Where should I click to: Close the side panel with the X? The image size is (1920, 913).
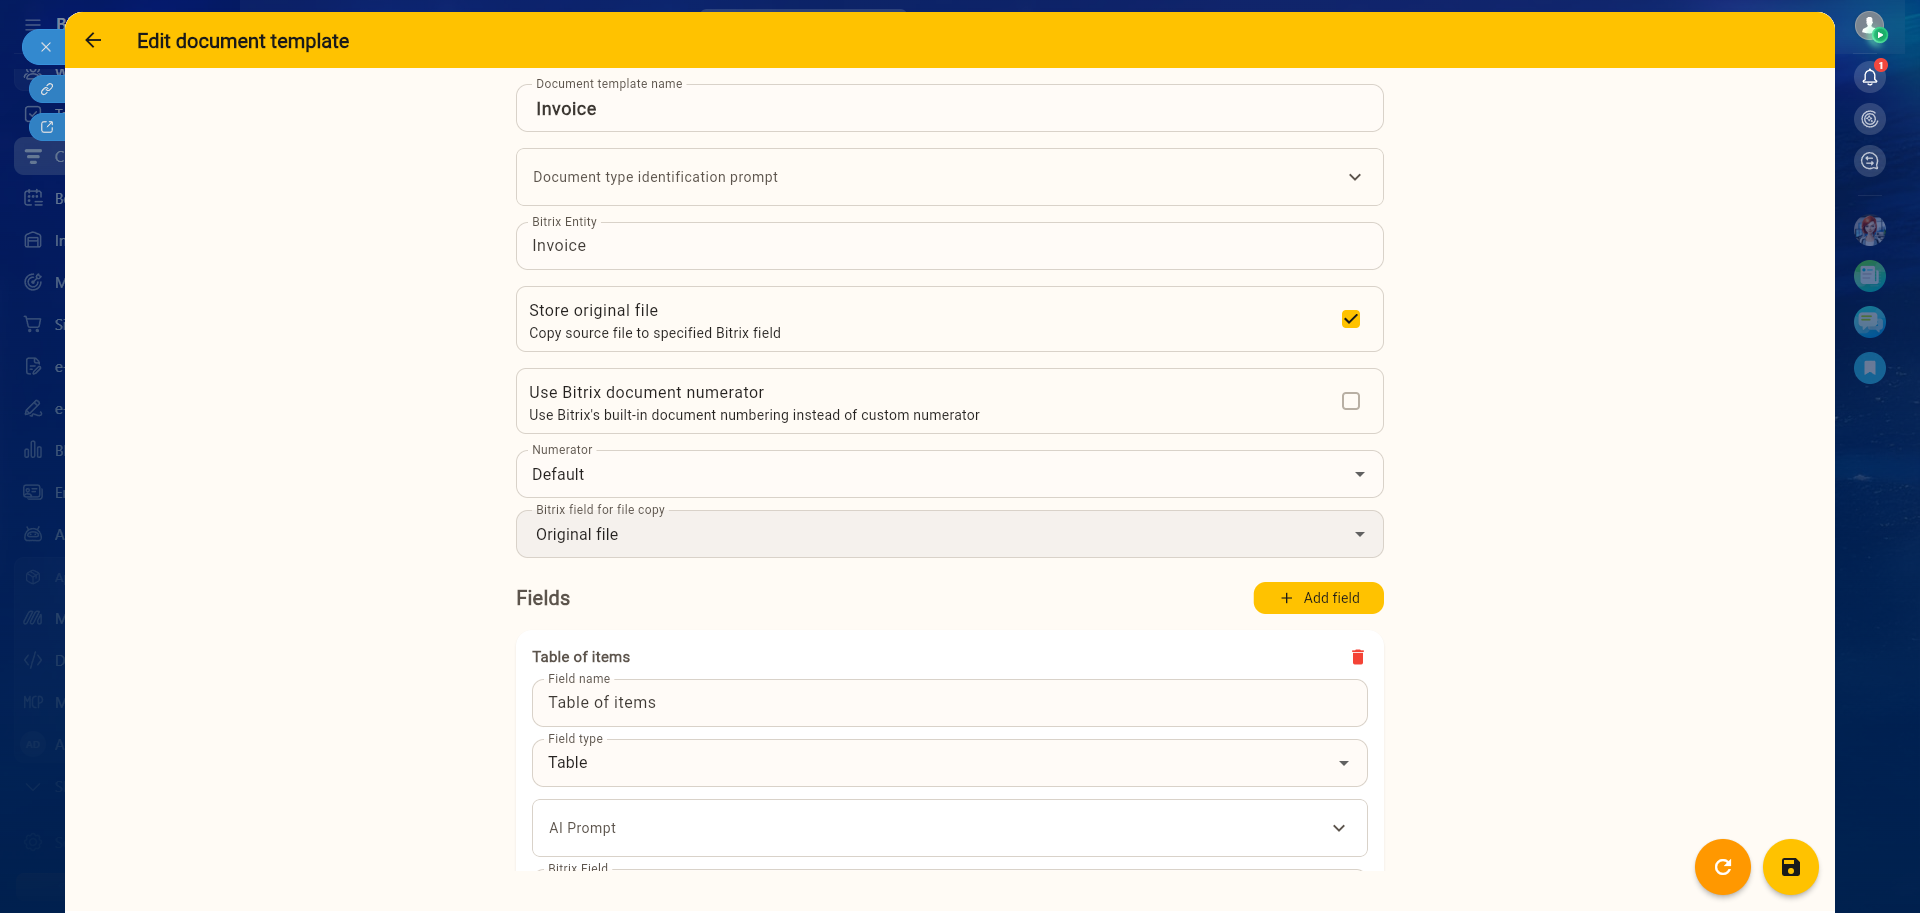tap(45, 47)
